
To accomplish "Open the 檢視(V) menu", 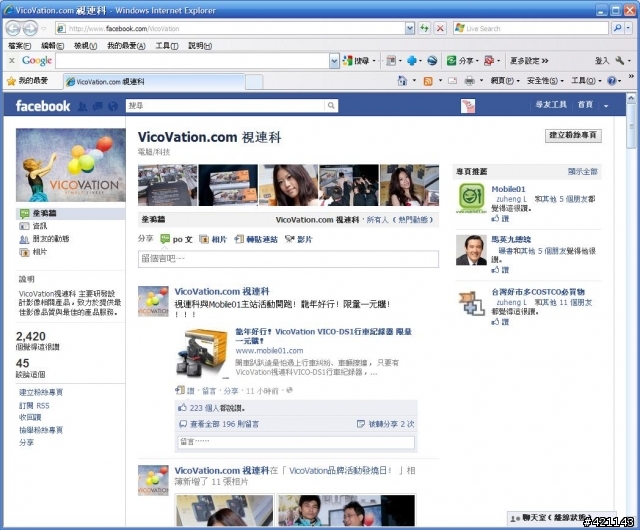I will click(x=85, y=46).
